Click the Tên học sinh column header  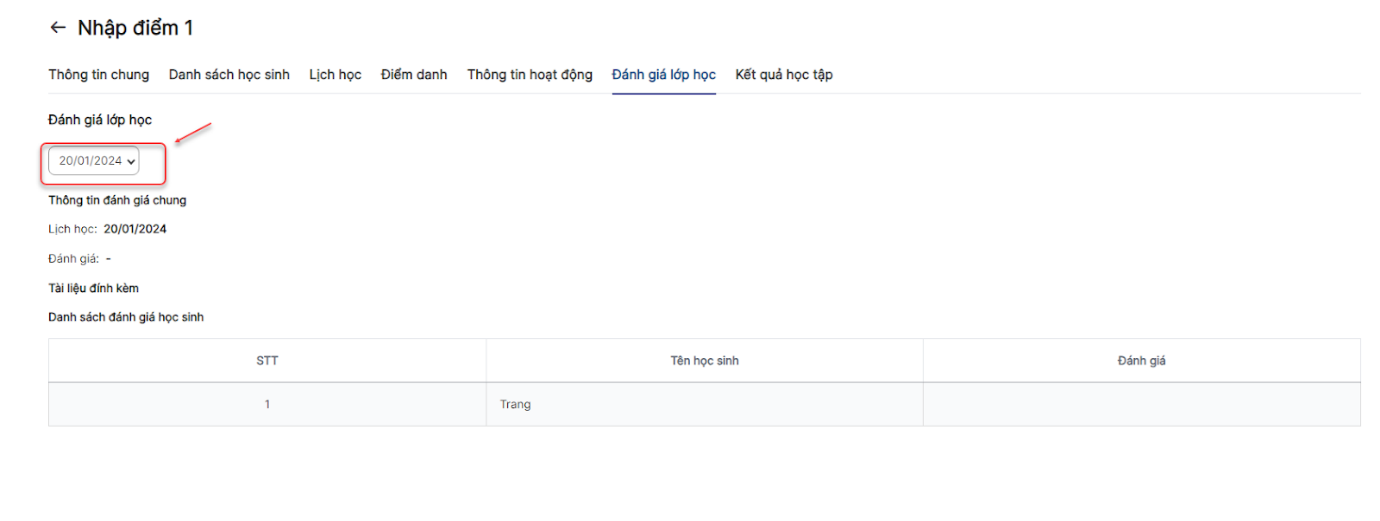[704, 361]
